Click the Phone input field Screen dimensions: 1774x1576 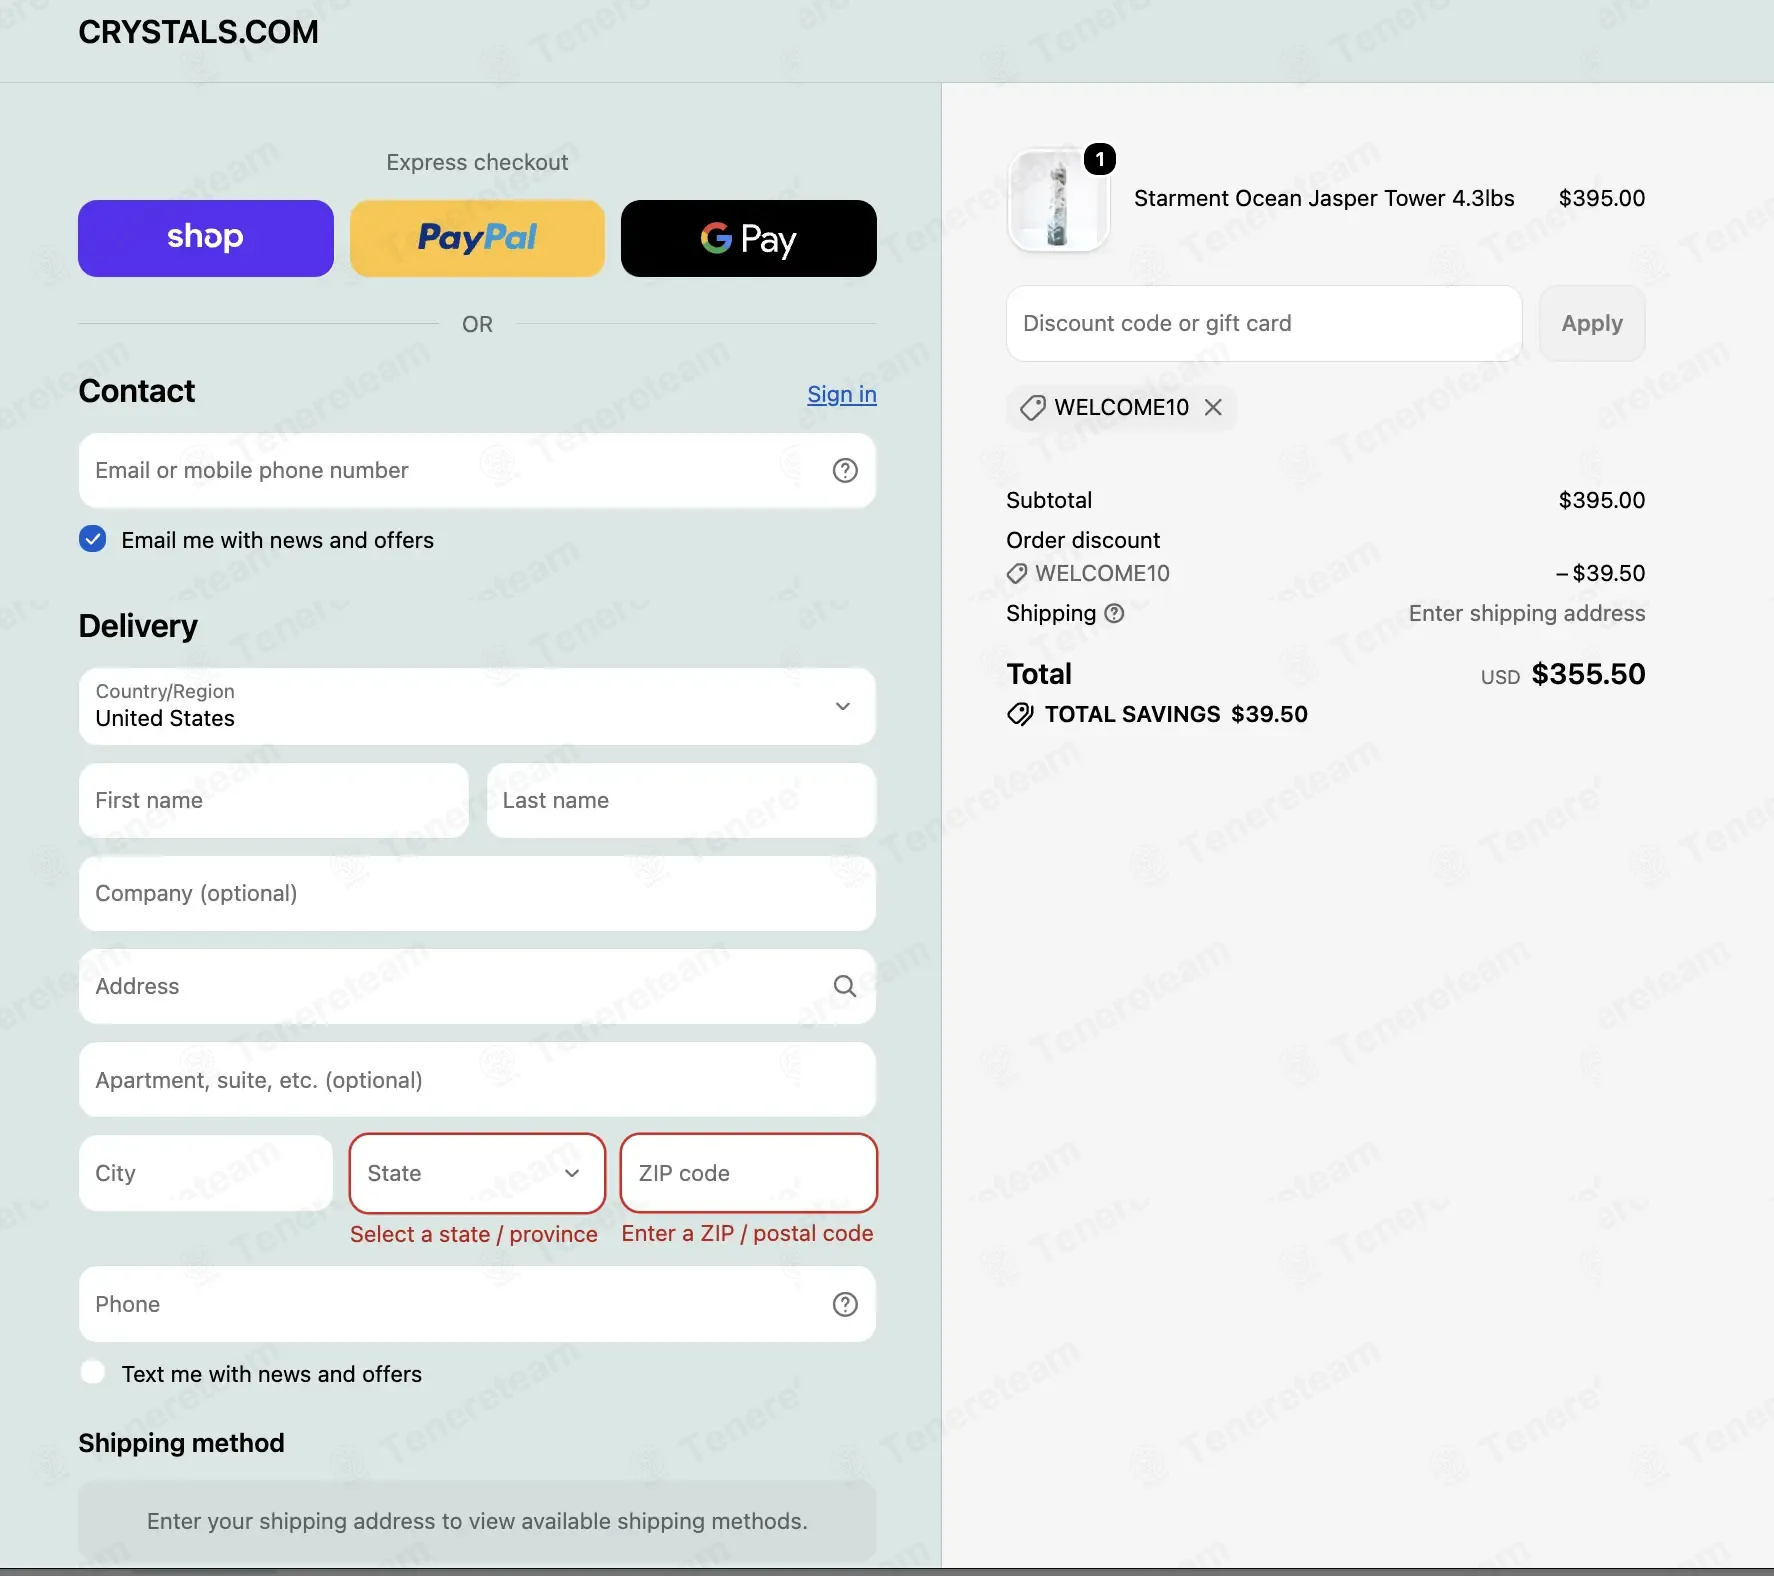tap(477, 1304)
